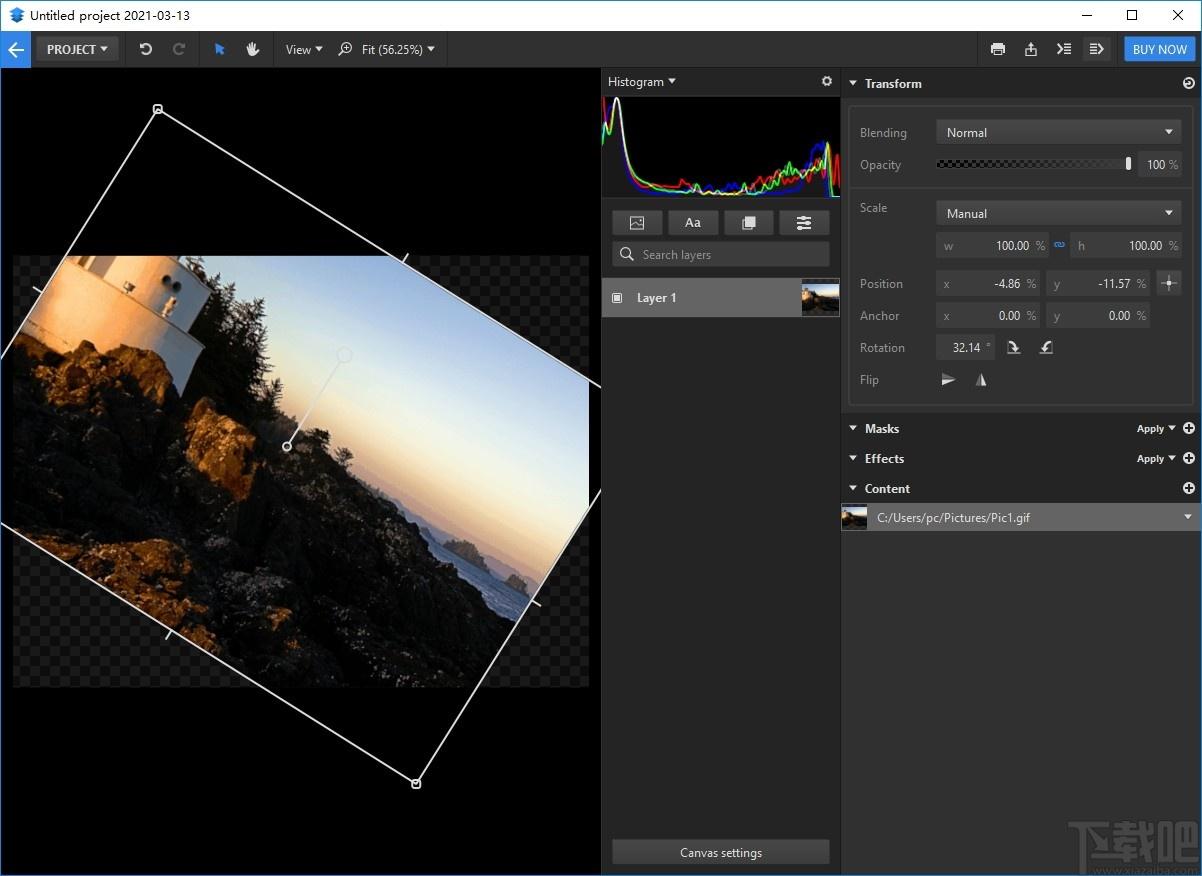Viewport: 1202px width, 876px height.
Task: Click the Layer 1 label in layers
Action: click(657, 298)
